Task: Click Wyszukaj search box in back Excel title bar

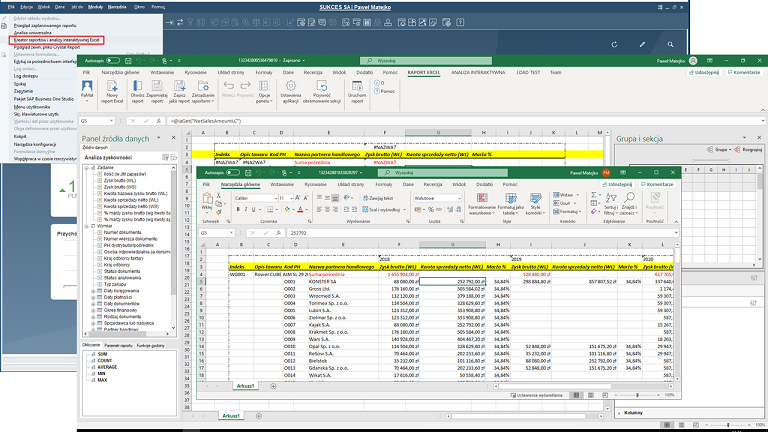Action: 426,61
